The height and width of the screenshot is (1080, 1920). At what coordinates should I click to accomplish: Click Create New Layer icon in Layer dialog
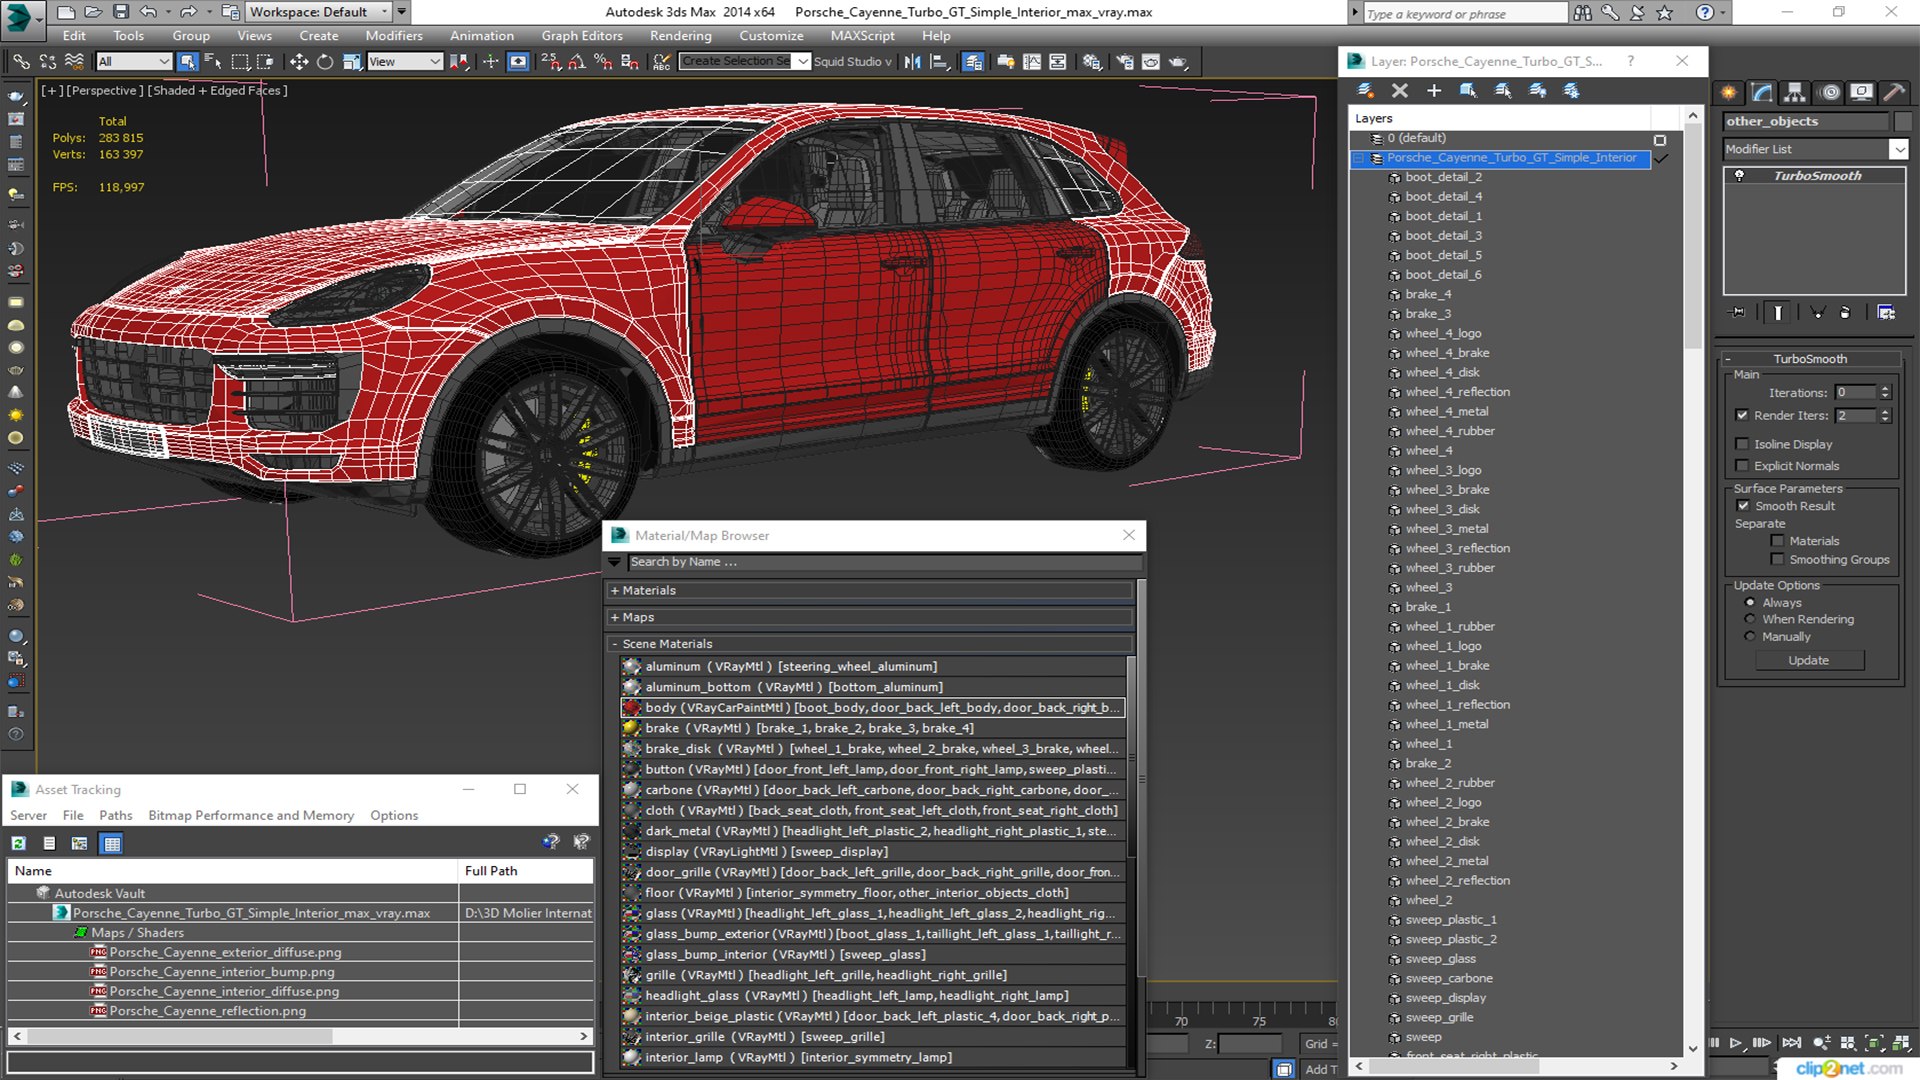[1365, 91]
